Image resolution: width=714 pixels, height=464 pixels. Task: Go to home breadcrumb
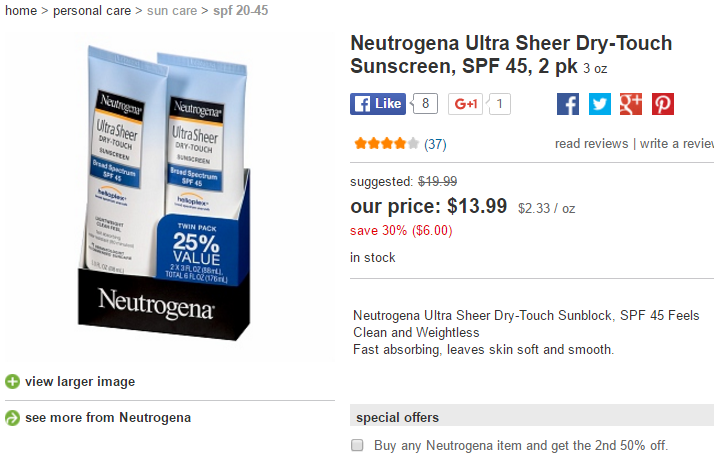coord(21,10)
